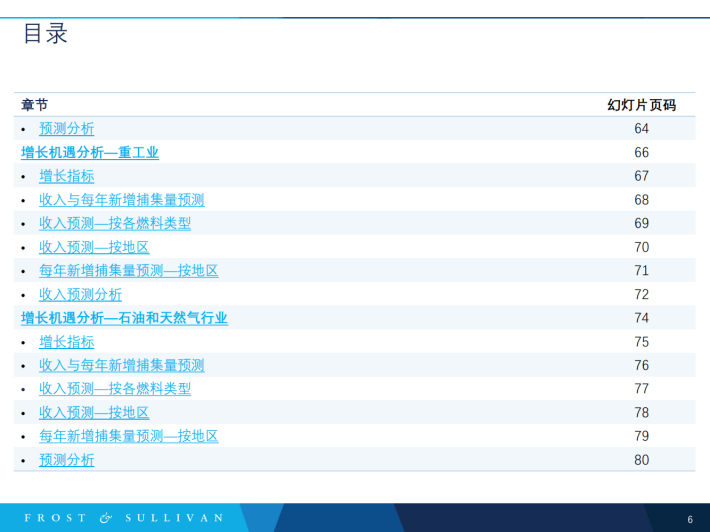Click slide number 6 in the footer
This screenshot has height=532, width=710.
click(690, 519)
